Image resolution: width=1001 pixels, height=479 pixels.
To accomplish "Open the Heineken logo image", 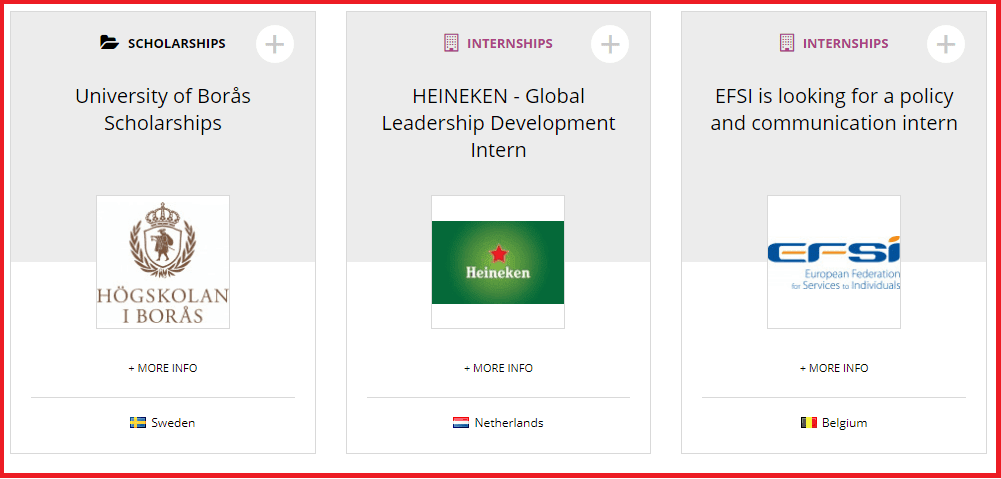I will pyautogui.click(x=498, y=262).
